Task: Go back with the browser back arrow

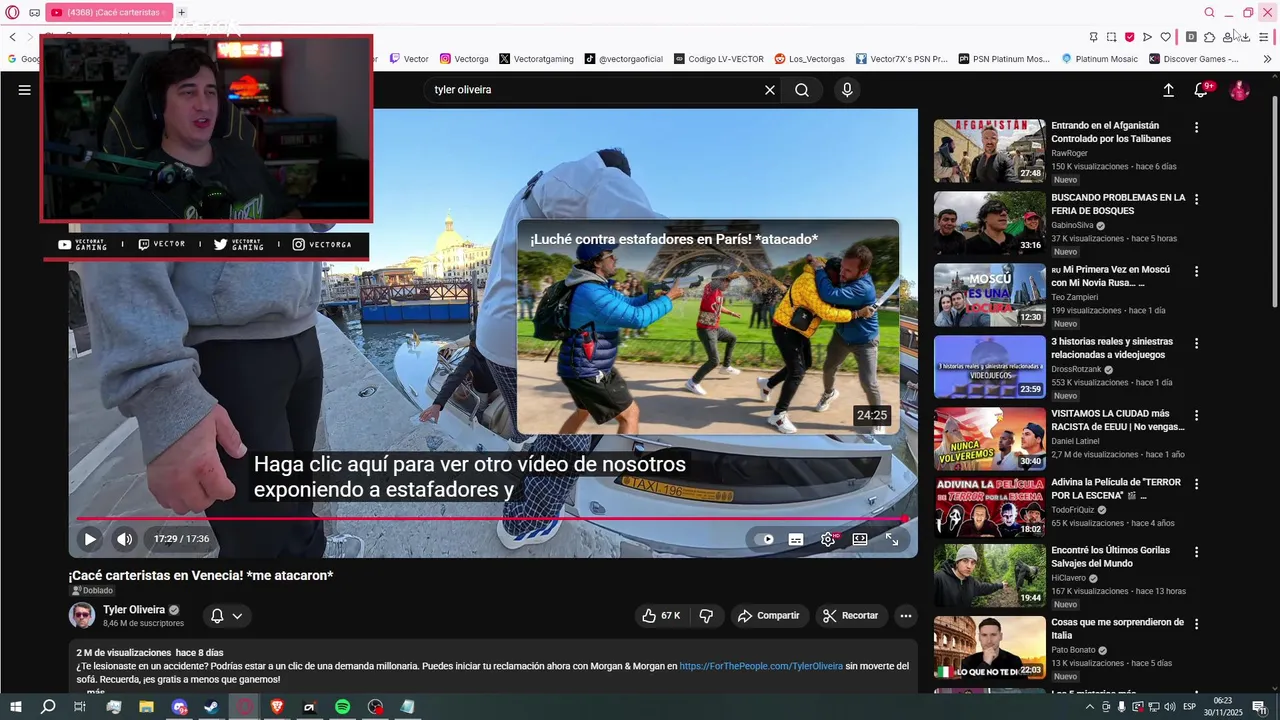Action: (x=12, y=37)
